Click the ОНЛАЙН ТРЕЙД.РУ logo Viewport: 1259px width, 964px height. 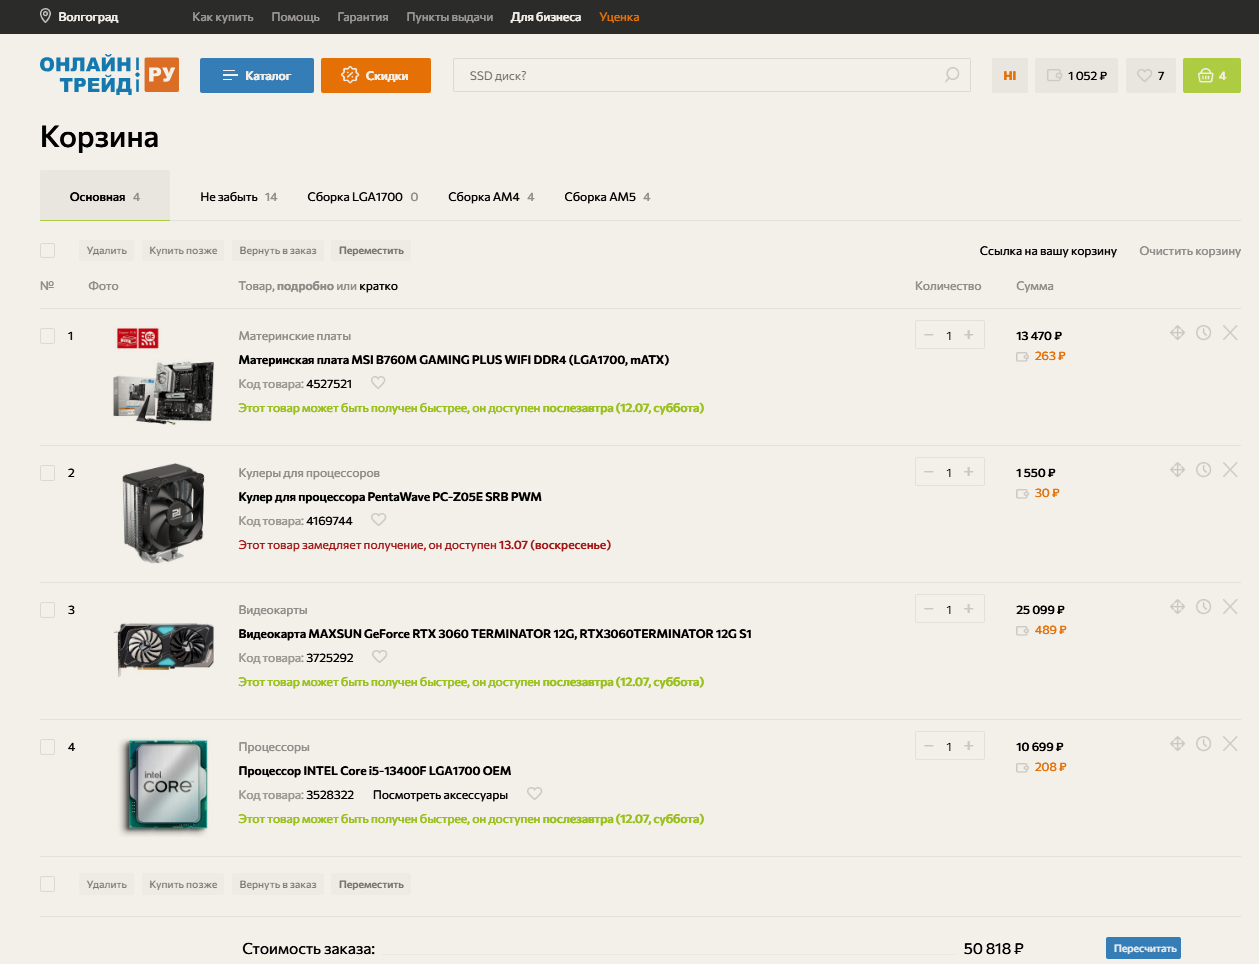(x=109, y=75)
